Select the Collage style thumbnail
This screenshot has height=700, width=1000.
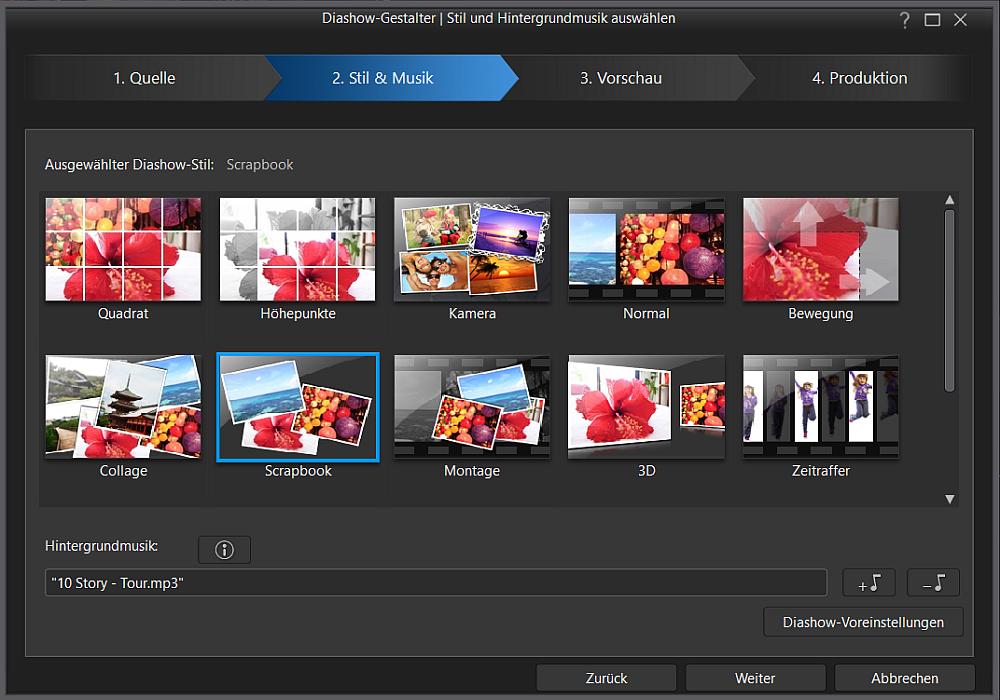123,407
